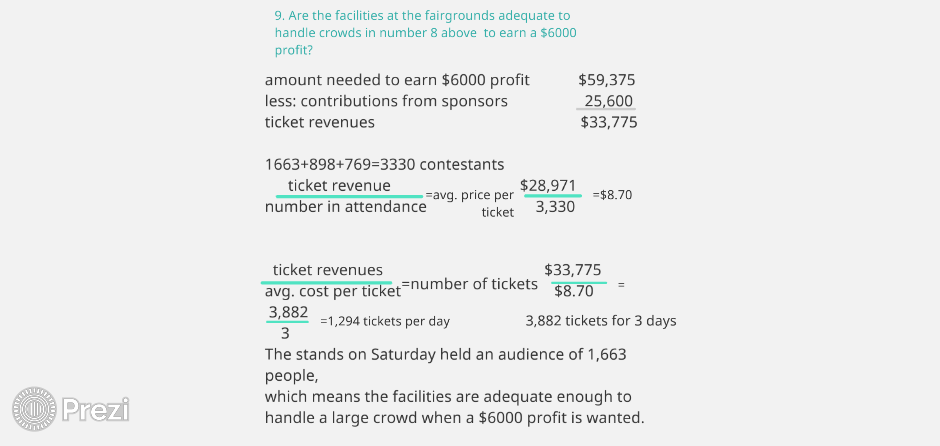Select the 3330 contestants sum line
This screenshot has height=446, width=940.
(x=384, y=164)
